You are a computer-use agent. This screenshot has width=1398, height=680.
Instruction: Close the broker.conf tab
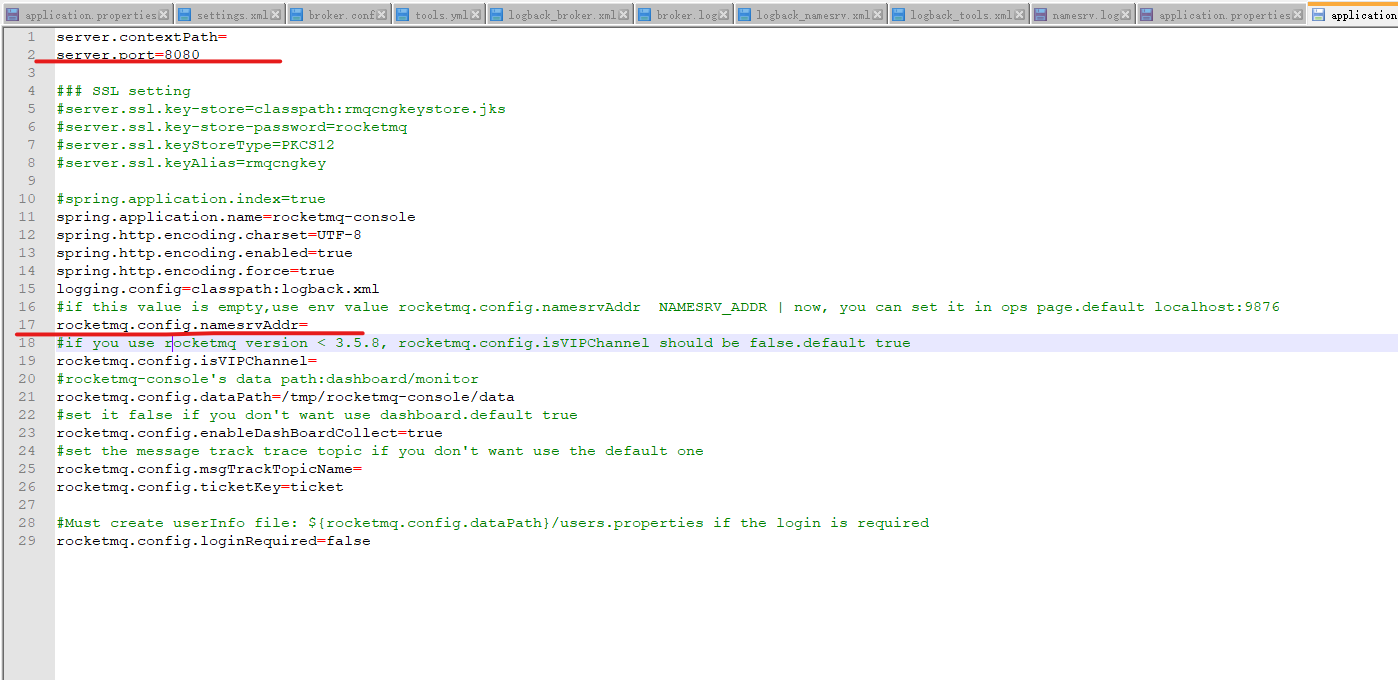(x=384, y=15)
